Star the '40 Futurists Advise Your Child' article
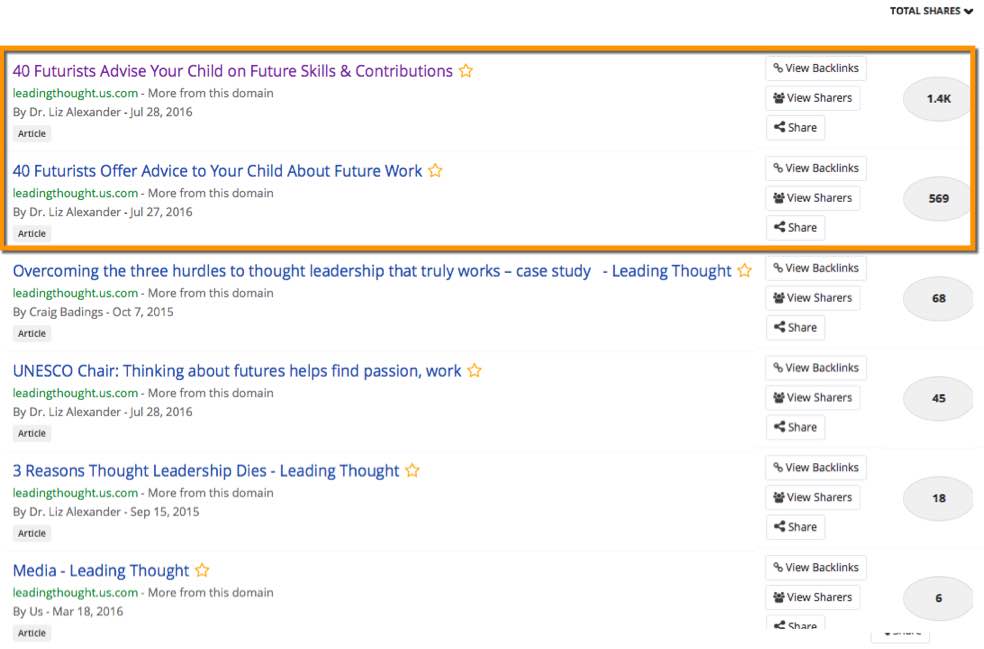The width and height of the screenshot is (984, 649). (x=466, y=71)
